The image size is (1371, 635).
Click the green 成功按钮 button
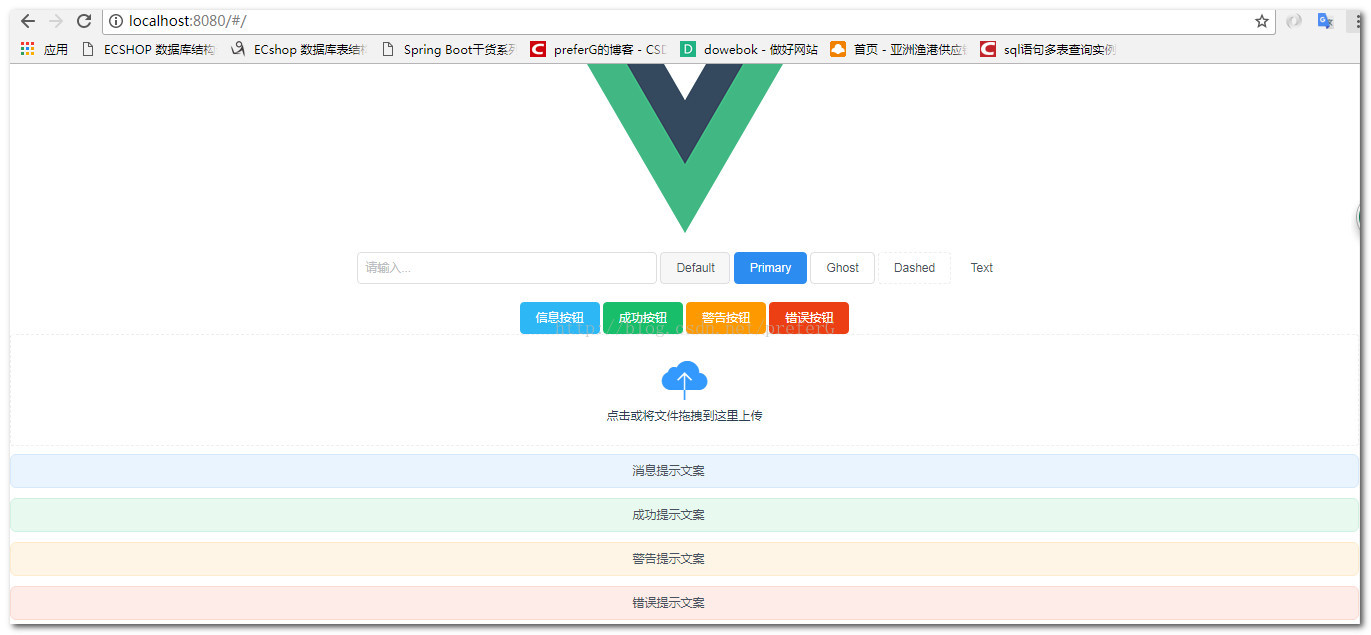[643, 318]
